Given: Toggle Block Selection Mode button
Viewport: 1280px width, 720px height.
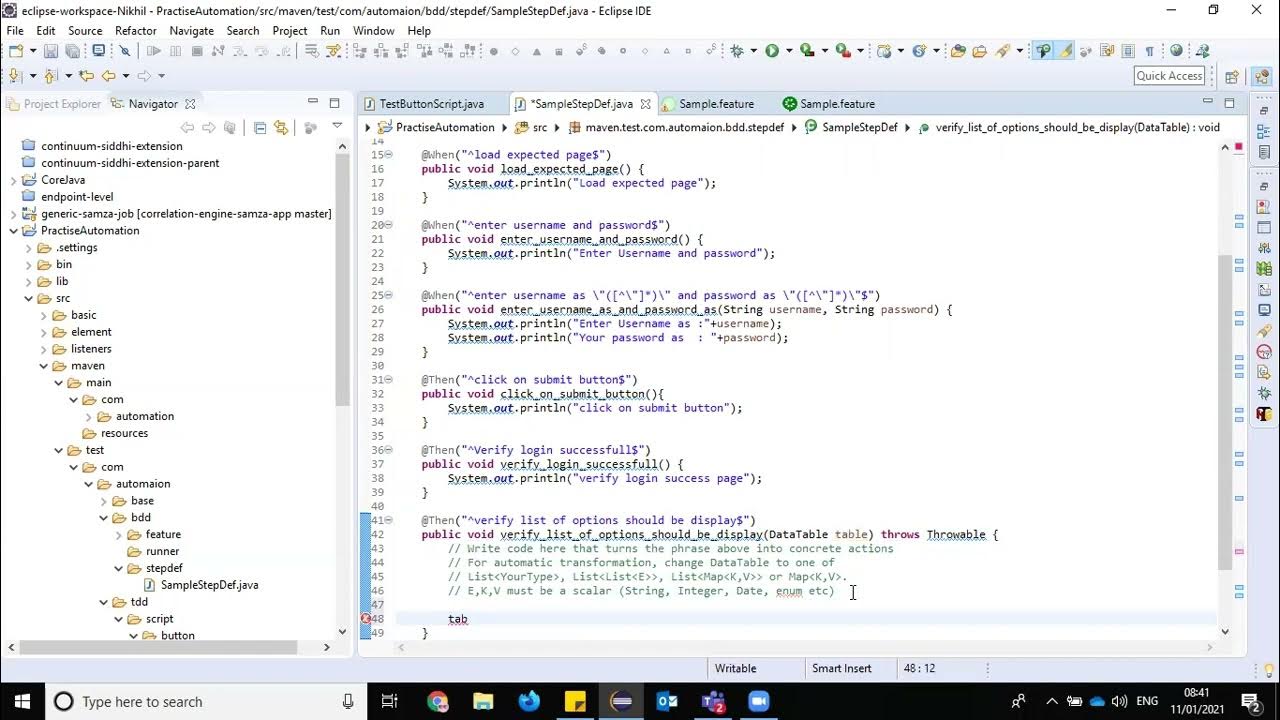Looking at the screenshot, I should tap(1128, 50).
